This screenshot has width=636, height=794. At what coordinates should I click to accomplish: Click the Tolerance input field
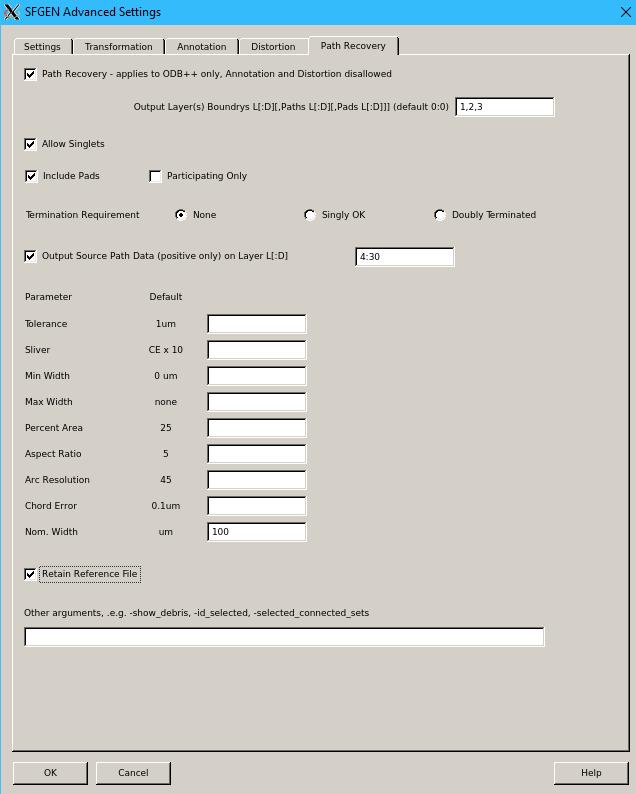coord(257,324)
